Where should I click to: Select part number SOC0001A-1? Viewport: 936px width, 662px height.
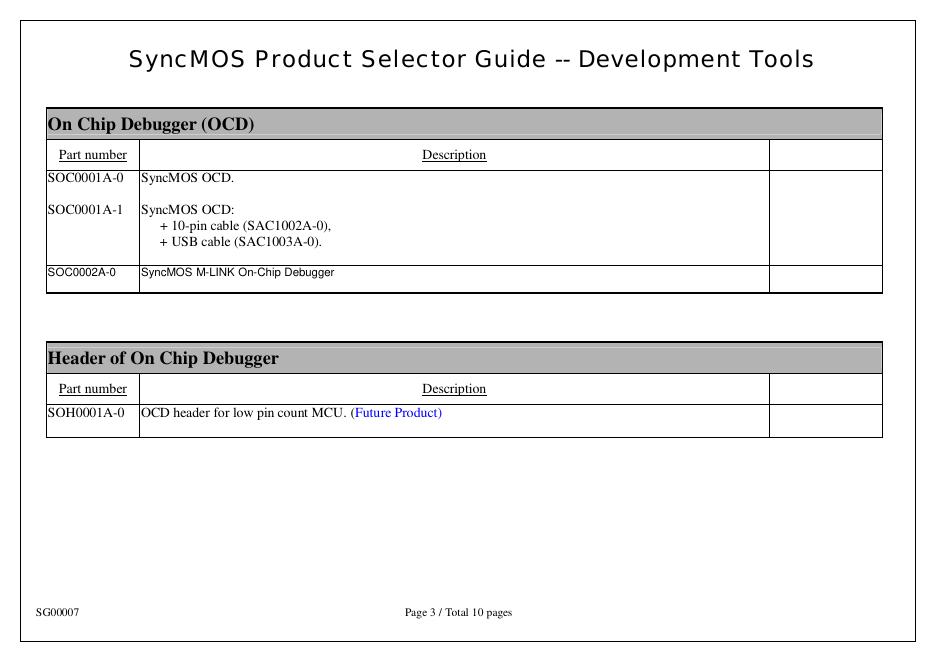pos(86,210)
